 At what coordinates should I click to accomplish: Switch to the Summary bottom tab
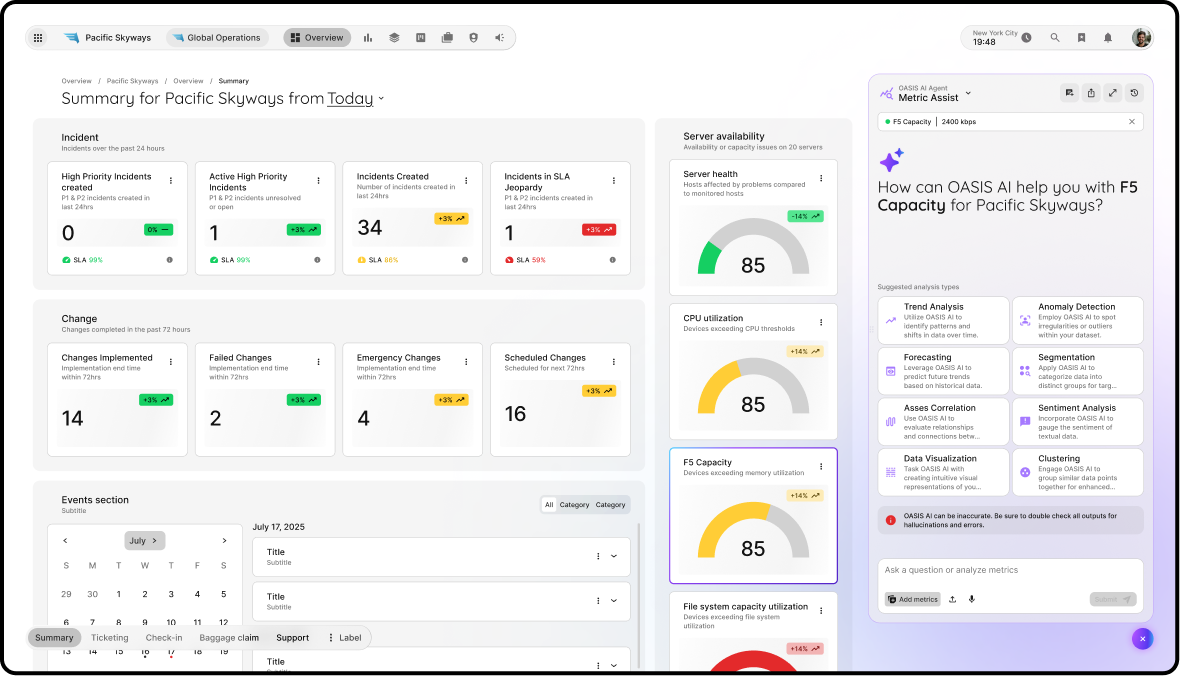pos(54,638)
